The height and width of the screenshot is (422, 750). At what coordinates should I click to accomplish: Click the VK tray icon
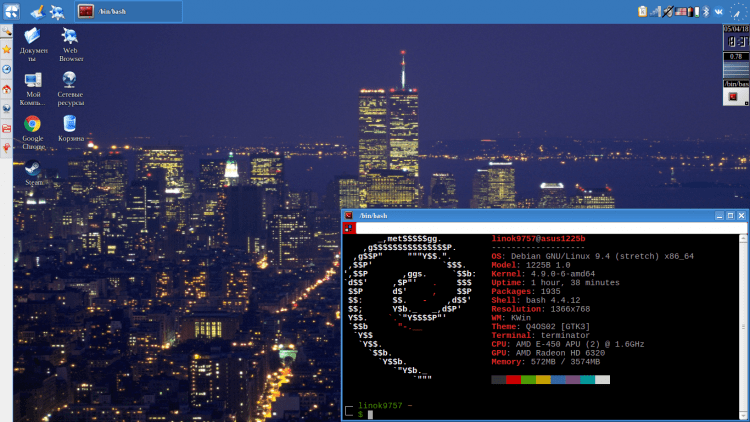(717, 11)
